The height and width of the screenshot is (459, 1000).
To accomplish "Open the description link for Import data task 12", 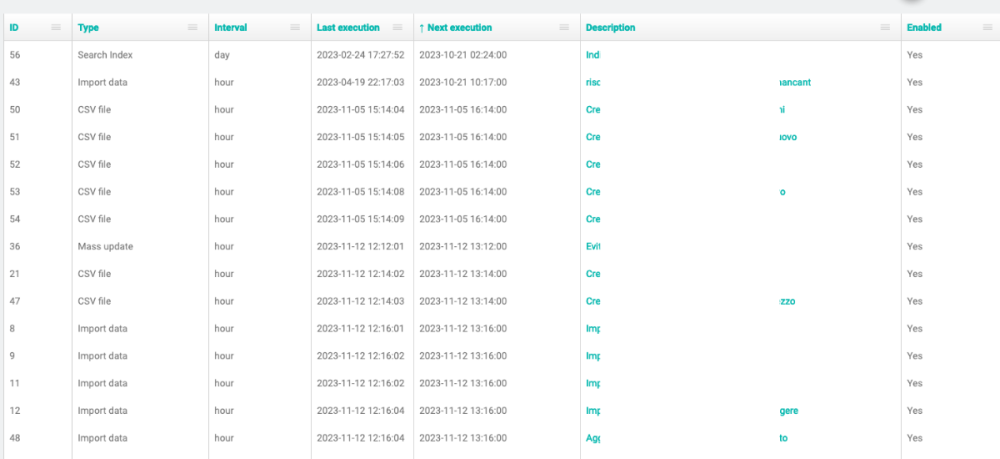I will 592,410.
